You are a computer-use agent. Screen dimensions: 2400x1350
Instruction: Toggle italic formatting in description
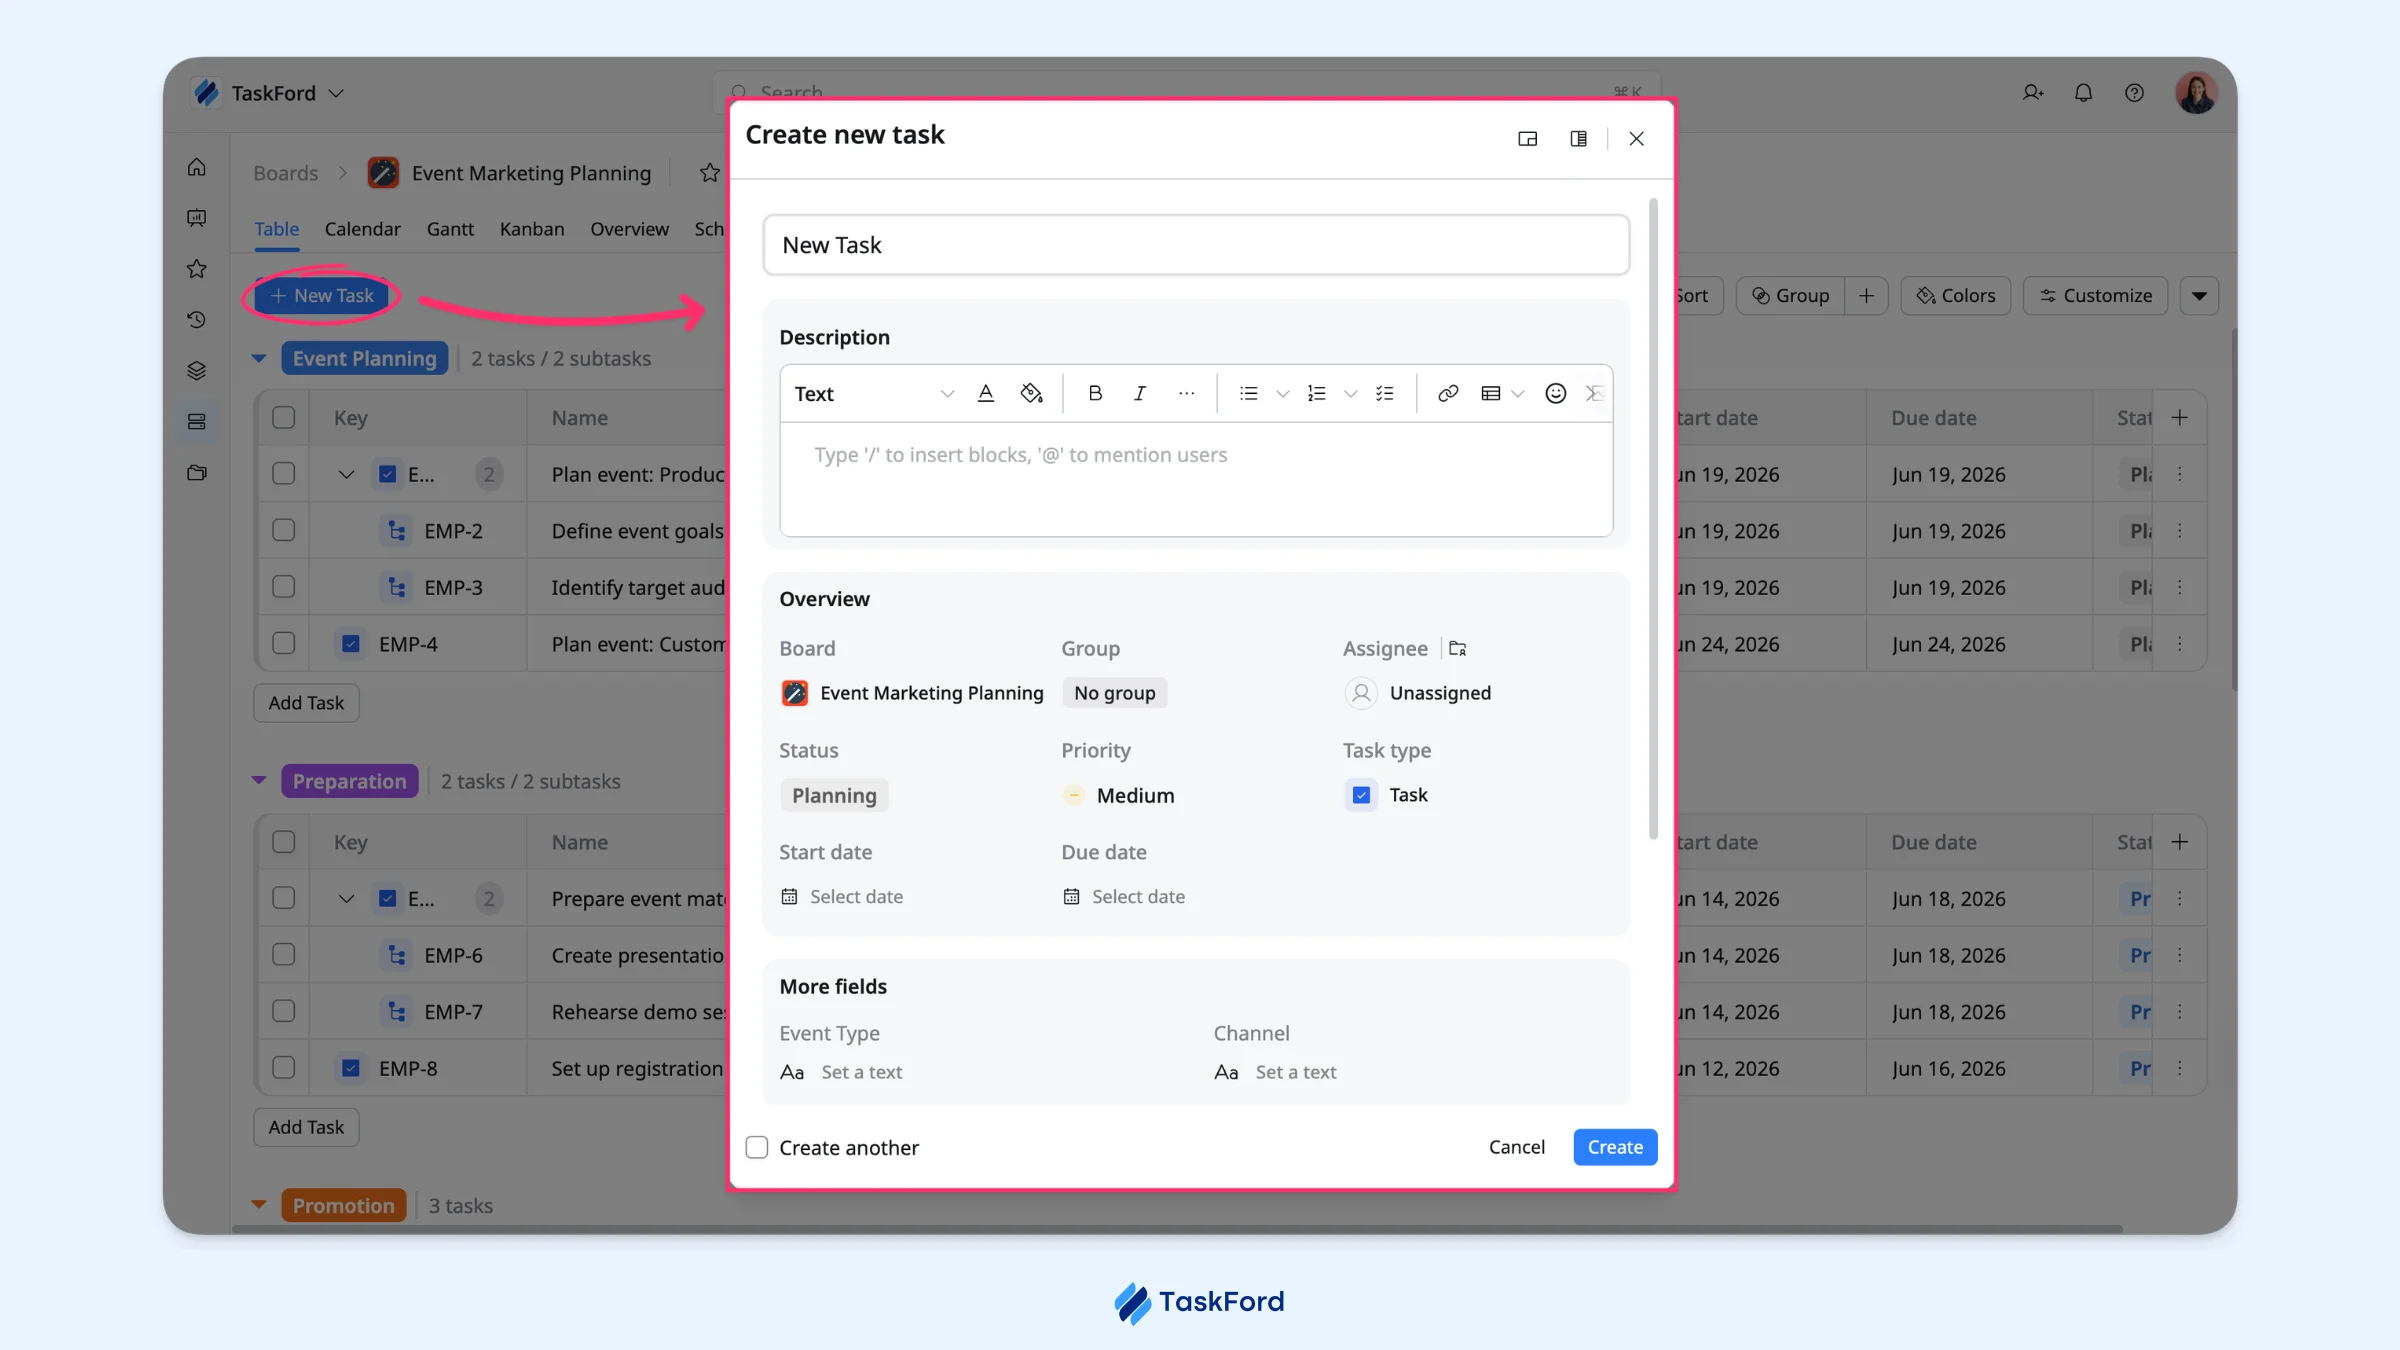tap(1139, 393)
